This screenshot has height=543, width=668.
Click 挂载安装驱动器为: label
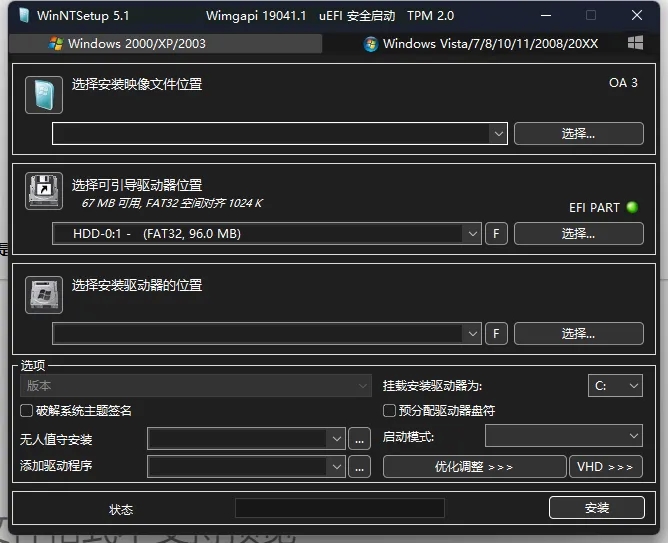coord(432,386)
